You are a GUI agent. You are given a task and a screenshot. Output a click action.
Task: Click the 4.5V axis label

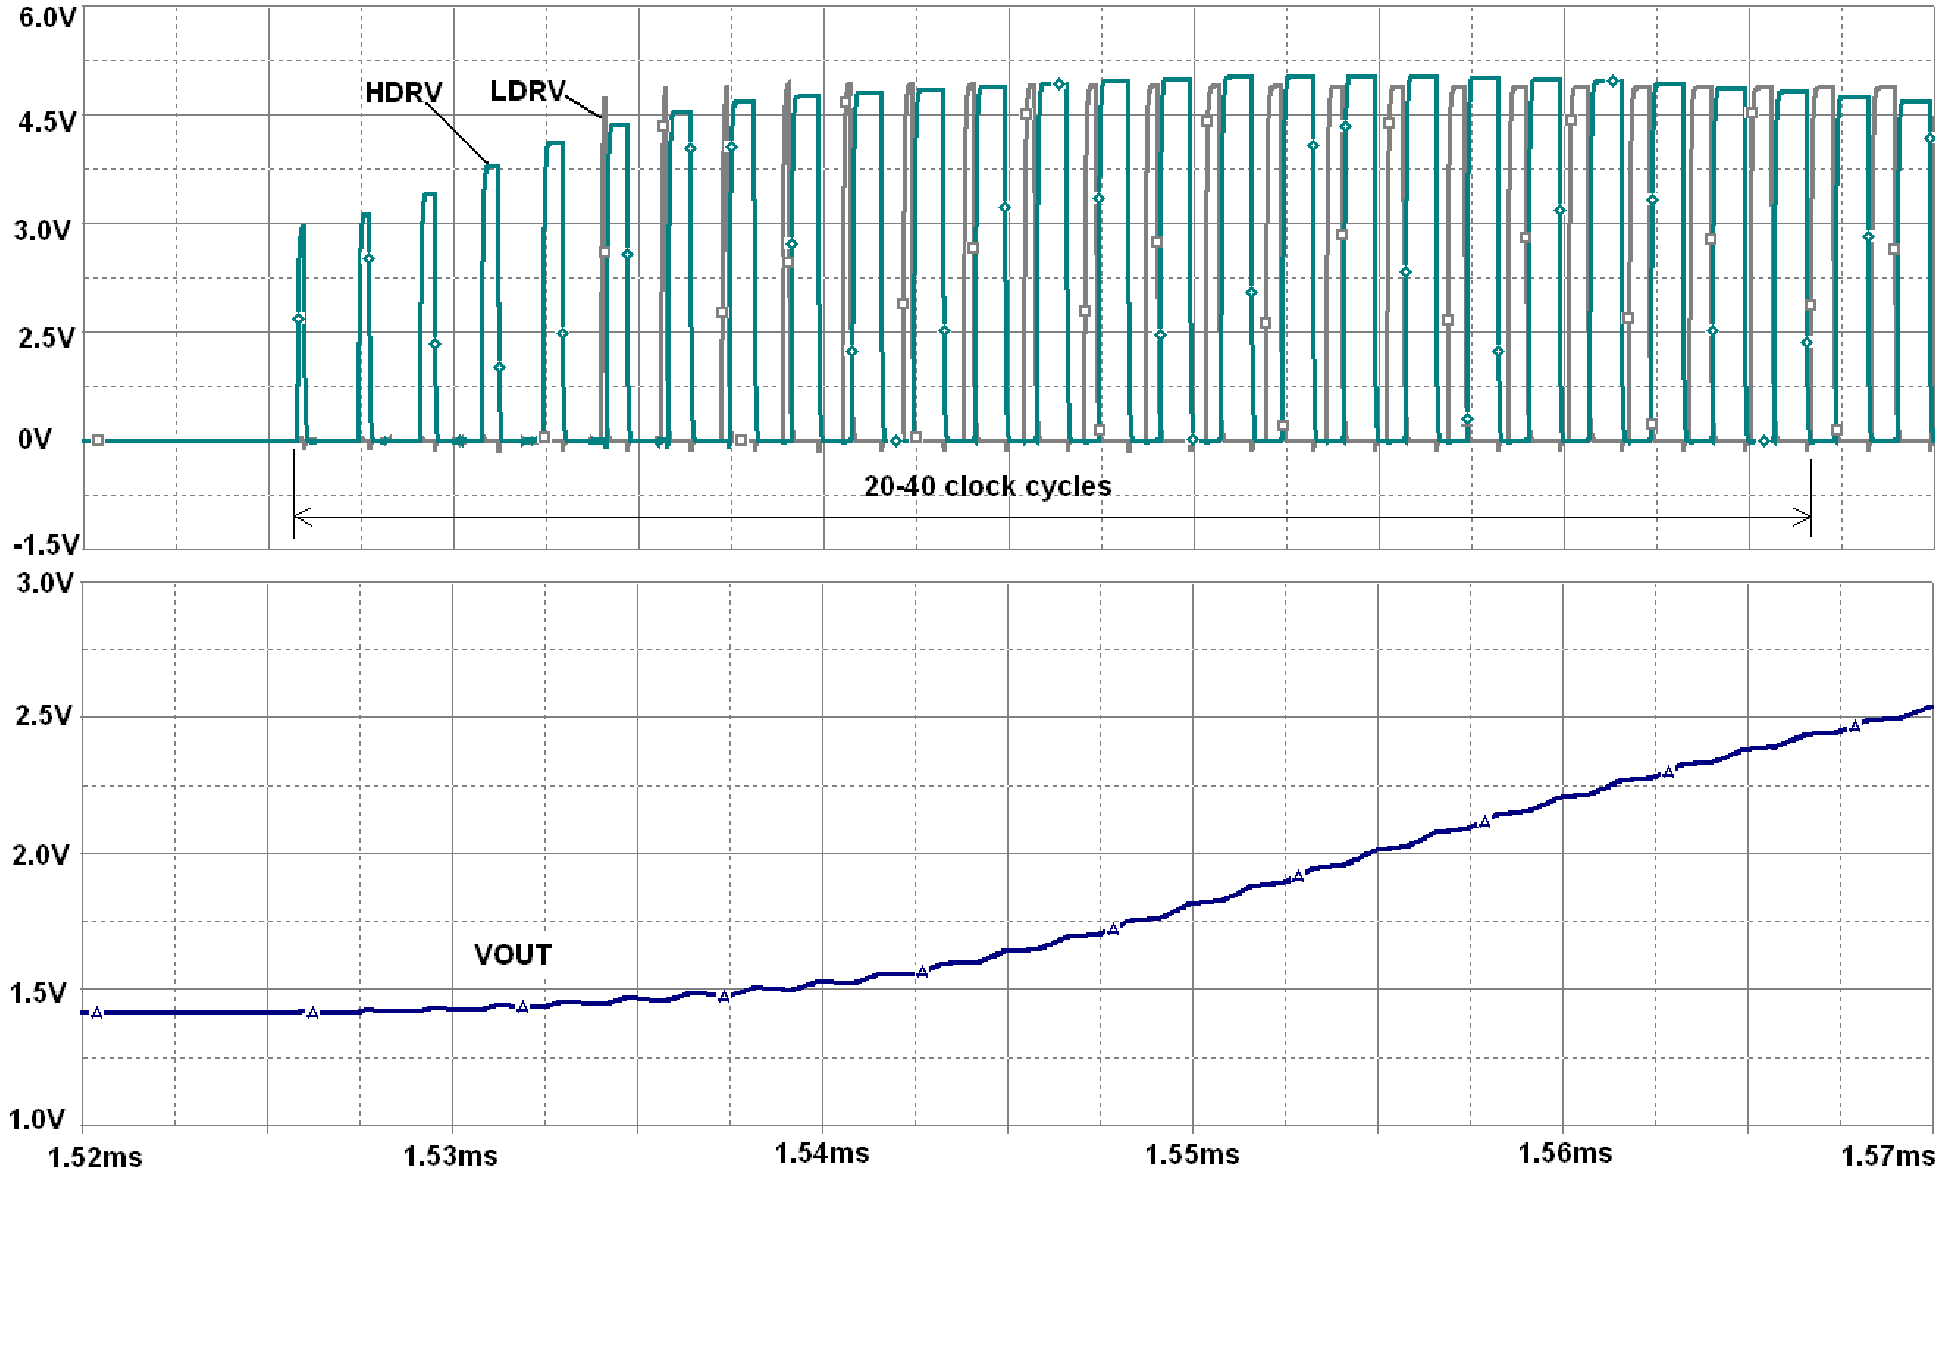click(46, 122)
